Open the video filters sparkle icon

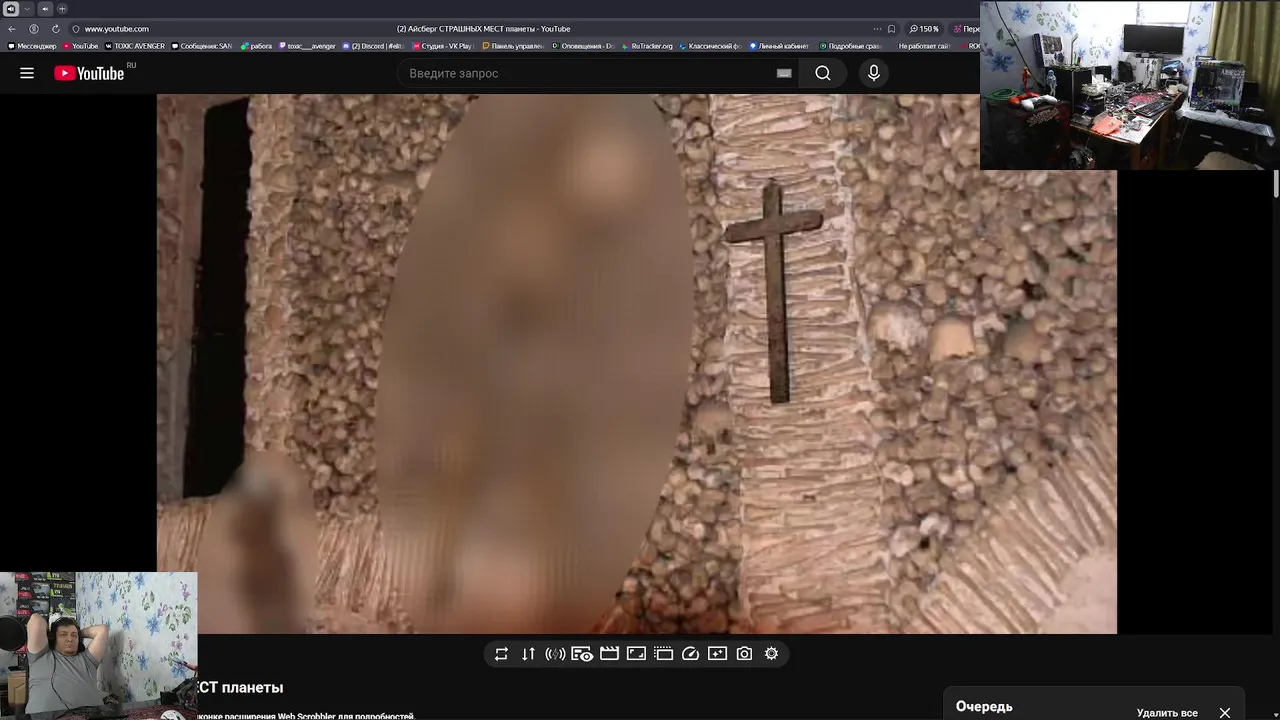717,654
